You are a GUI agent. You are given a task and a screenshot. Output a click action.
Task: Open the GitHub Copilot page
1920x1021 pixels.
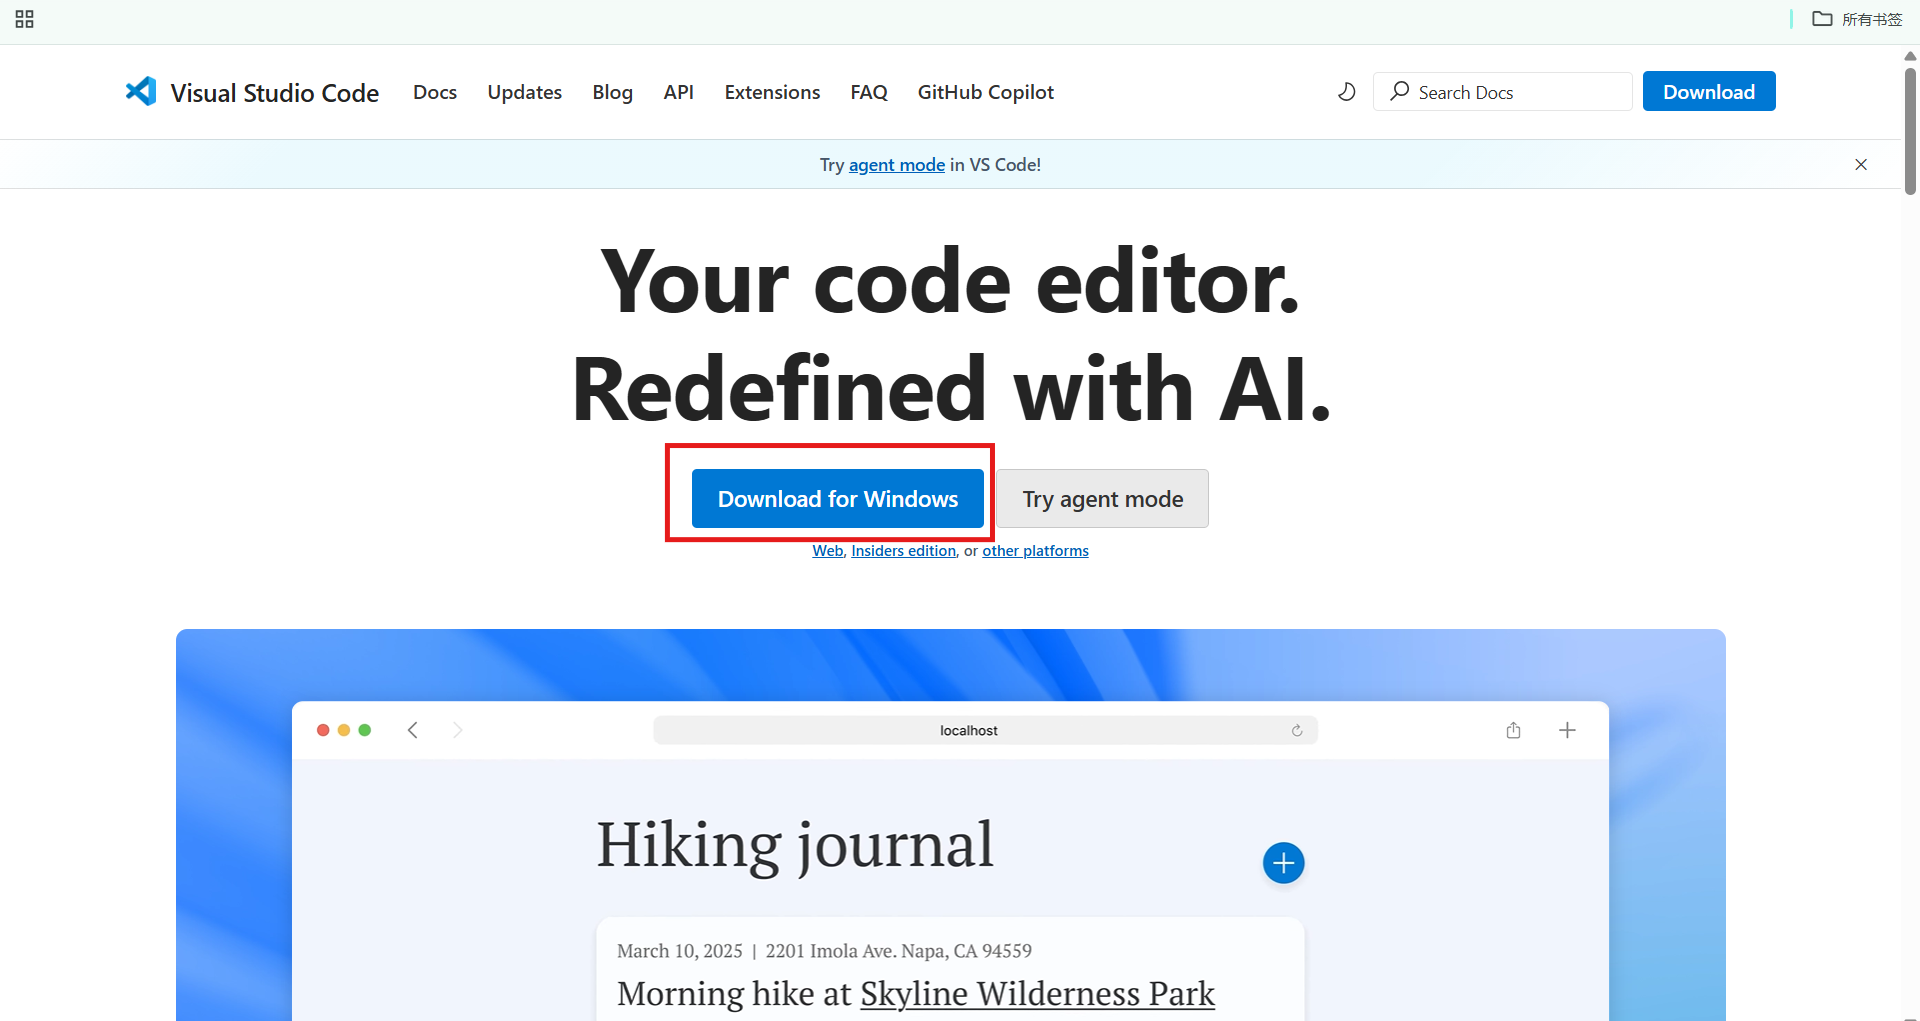pos(986,92)
